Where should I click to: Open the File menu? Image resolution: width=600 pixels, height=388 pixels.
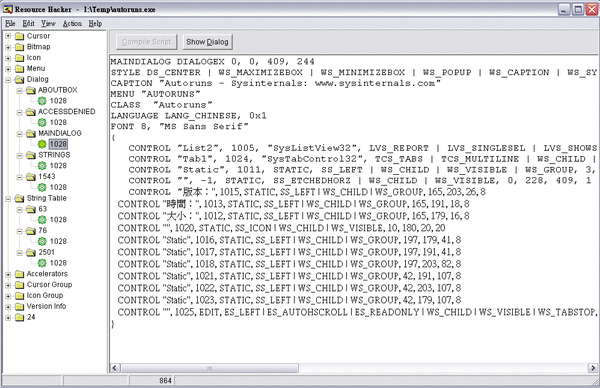click(x=10, y=24)
